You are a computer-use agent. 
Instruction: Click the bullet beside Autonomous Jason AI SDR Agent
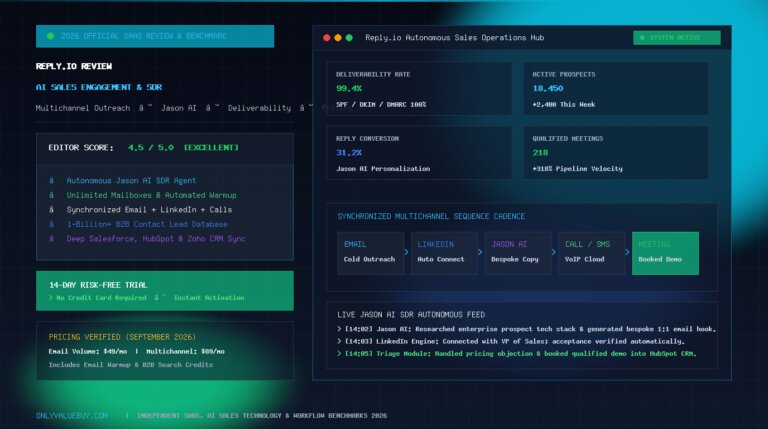tap(51, 181)
